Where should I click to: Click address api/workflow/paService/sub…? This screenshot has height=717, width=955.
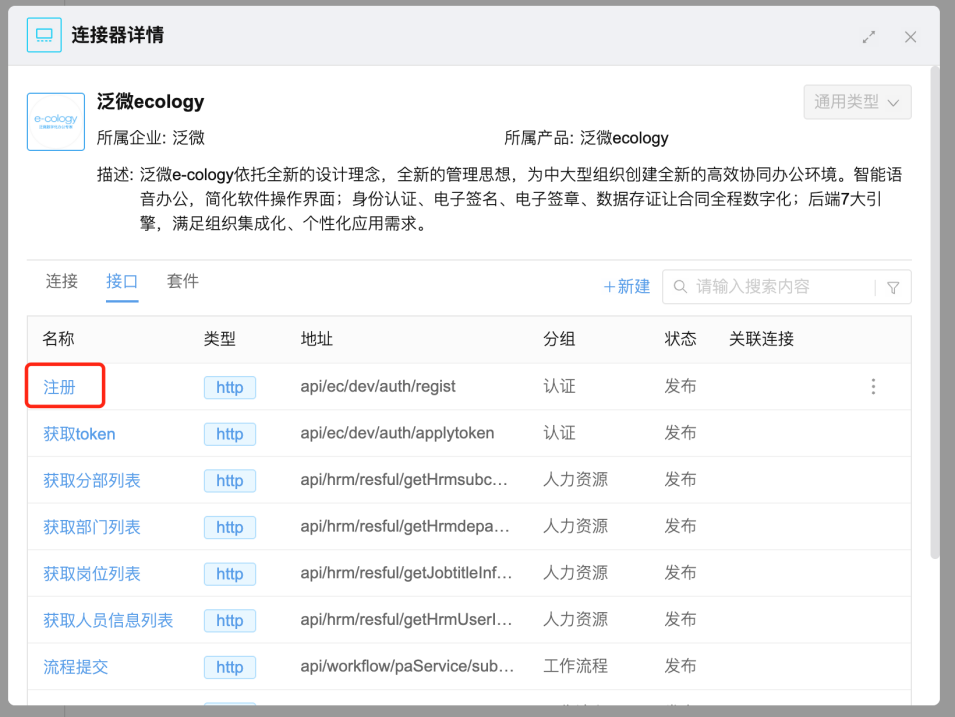point(407,666)
